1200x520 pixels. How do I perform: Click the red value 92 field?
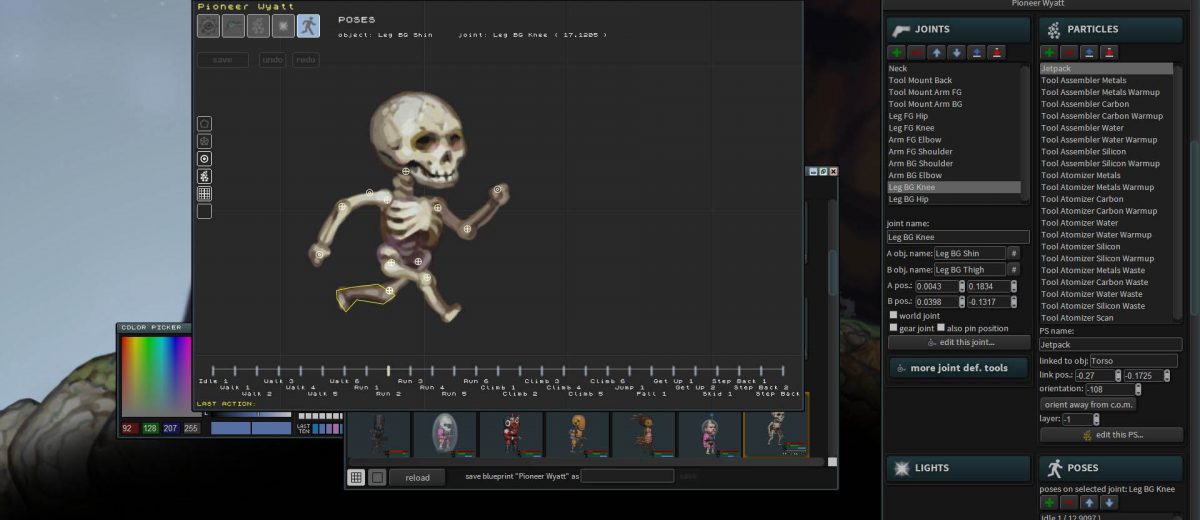point(128,428)
